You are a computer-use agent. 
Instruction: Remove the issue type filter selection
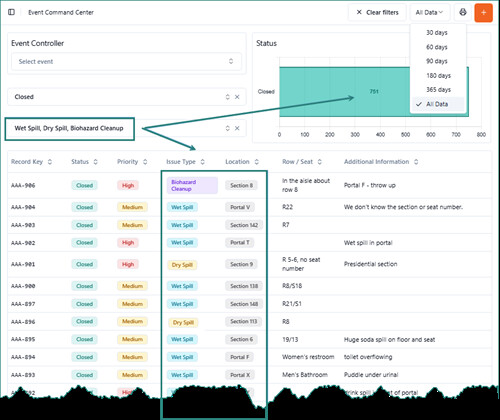tap(237, 128)
